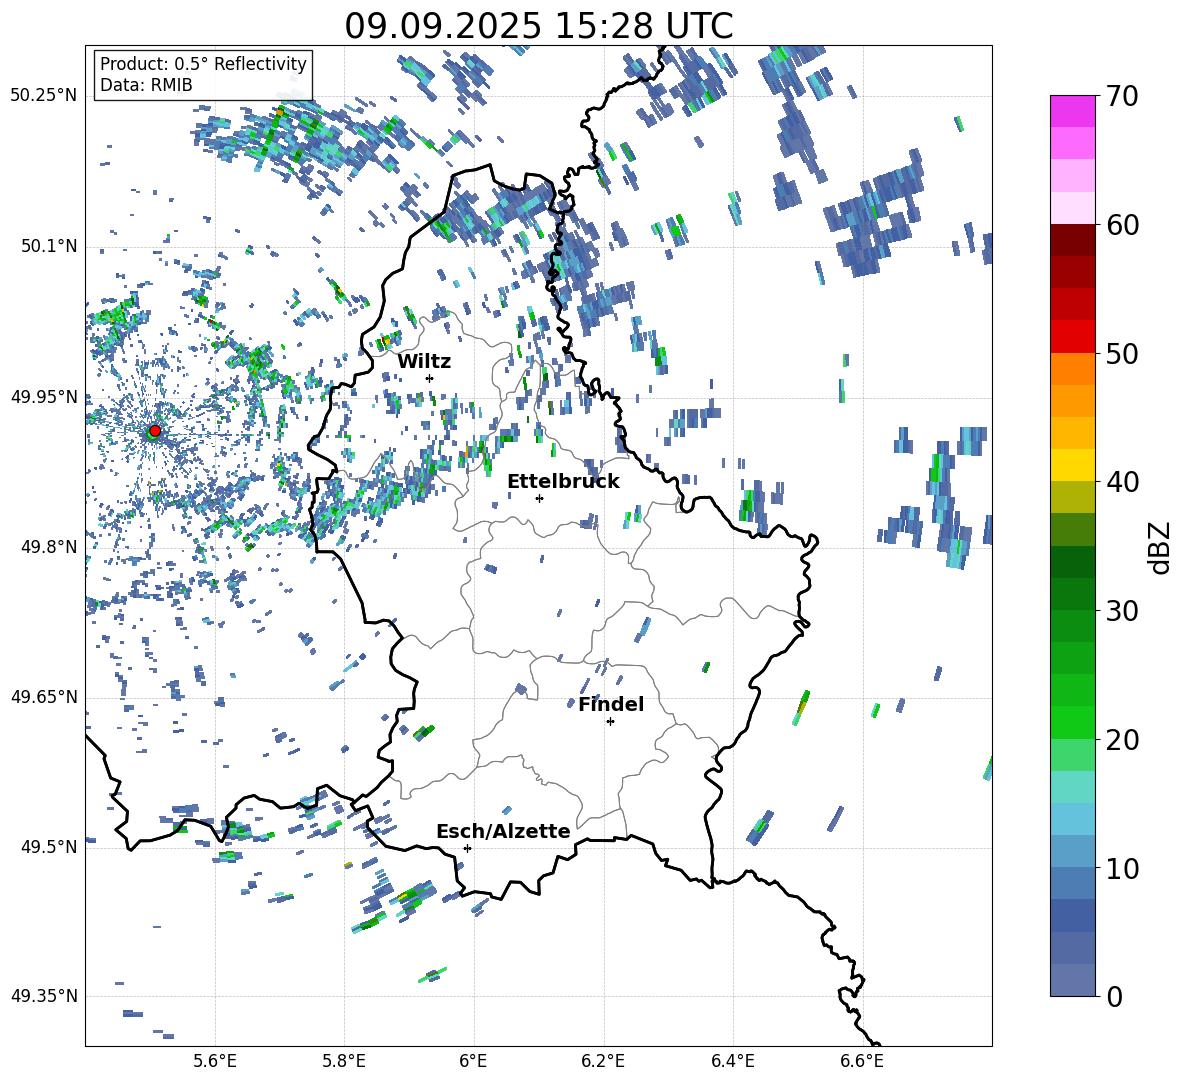Click the slate blue bottom colorbar segment
The width and height of the screenshot is (1184, 1081).
point(1072,981)
